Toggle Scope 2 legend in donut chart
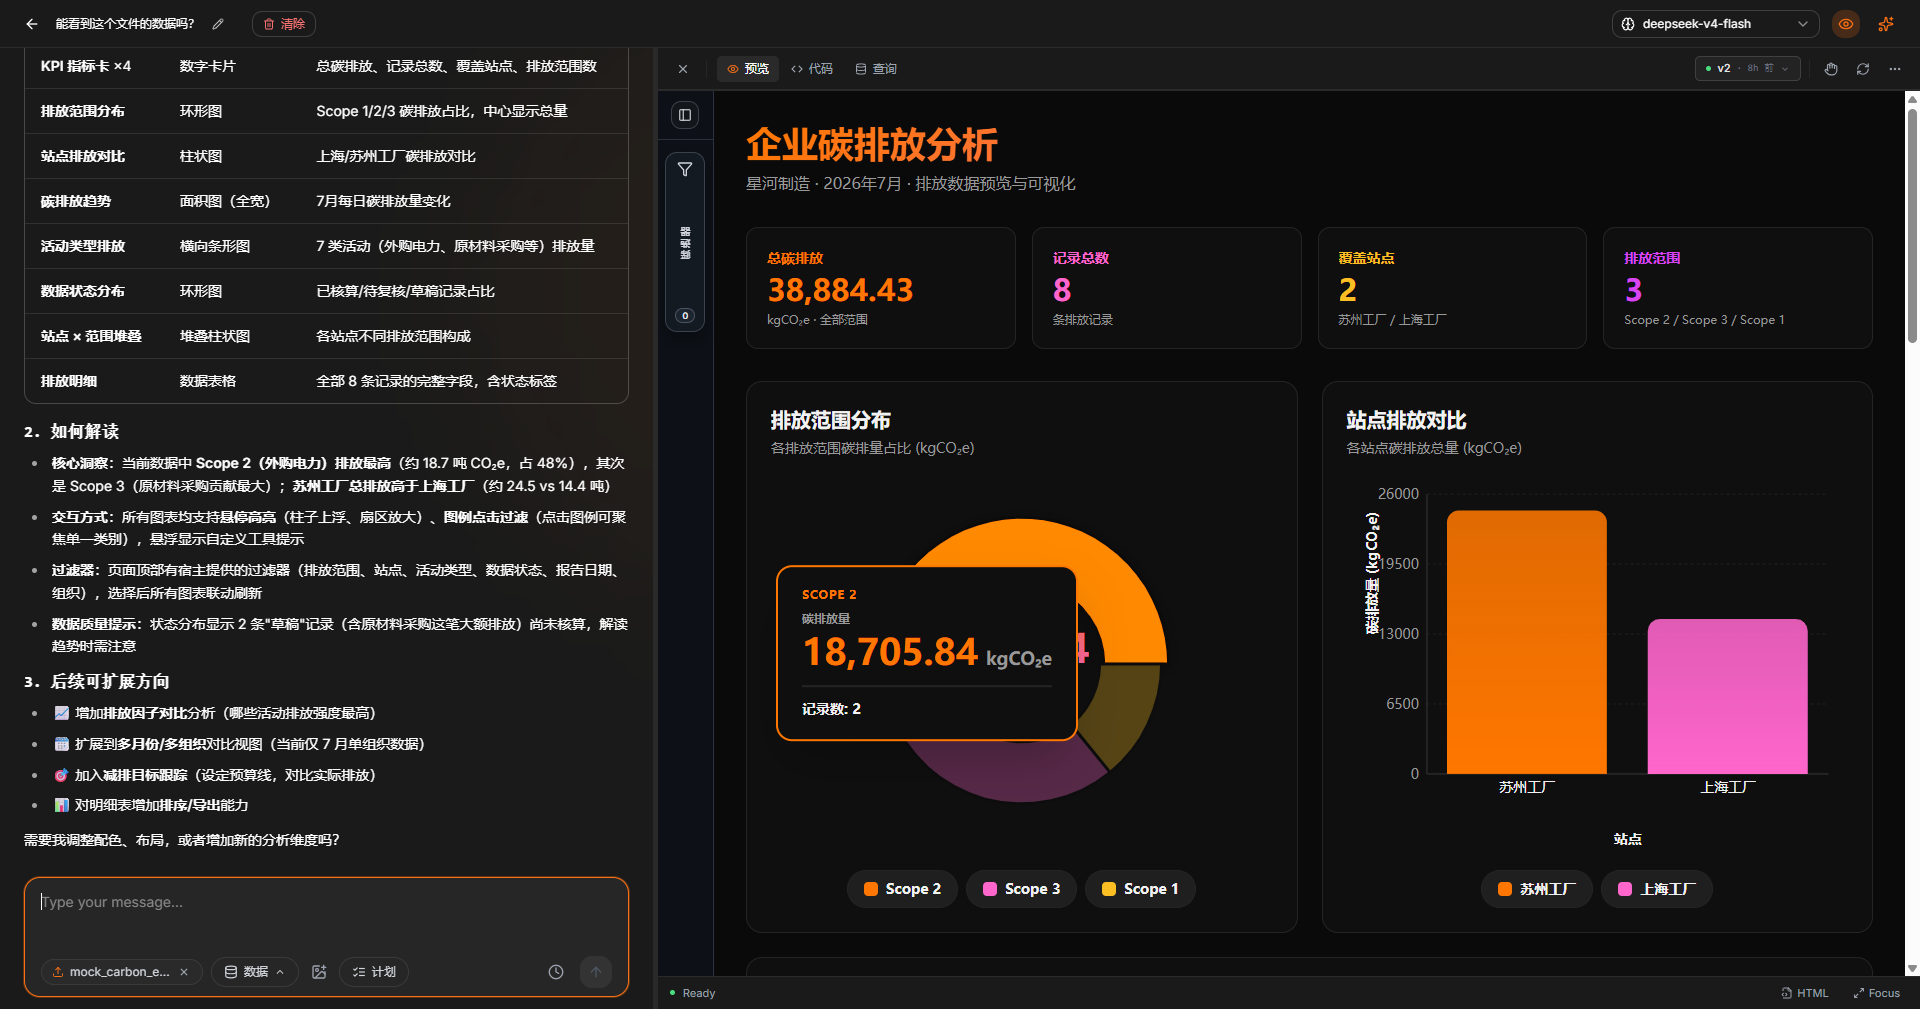 tap(902, 889)
